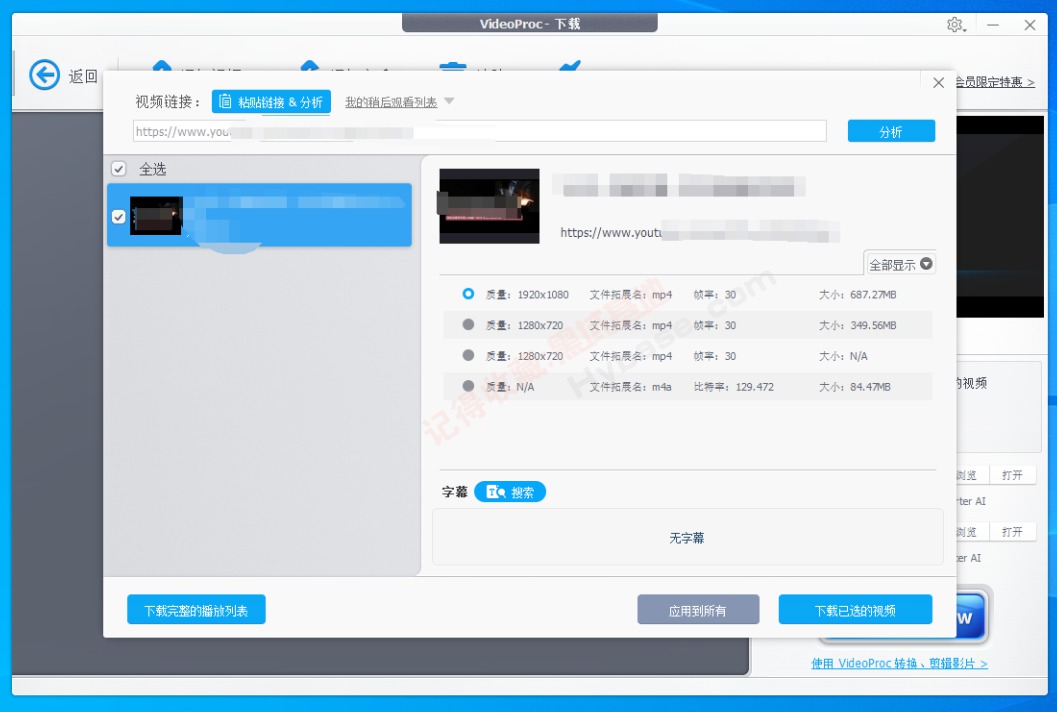Screen dimensions: 1057x712
Task: Click the back arrow icon (返回)
Action: click(44, 75)
